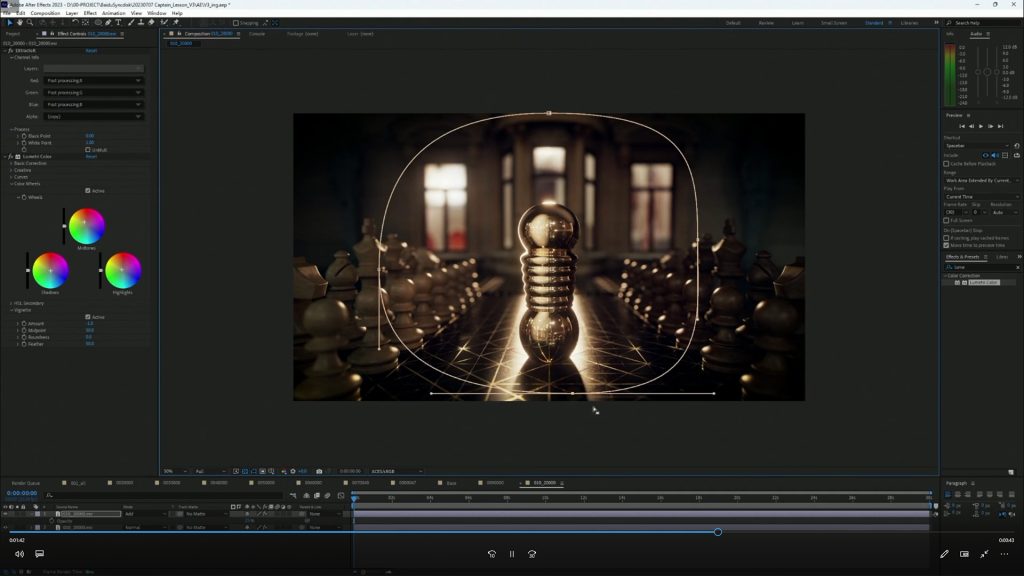Open the Alpha channel dropdown
Image resolution: width=1024 pixels, height=576 pixels.
click(x=94, y=116)
